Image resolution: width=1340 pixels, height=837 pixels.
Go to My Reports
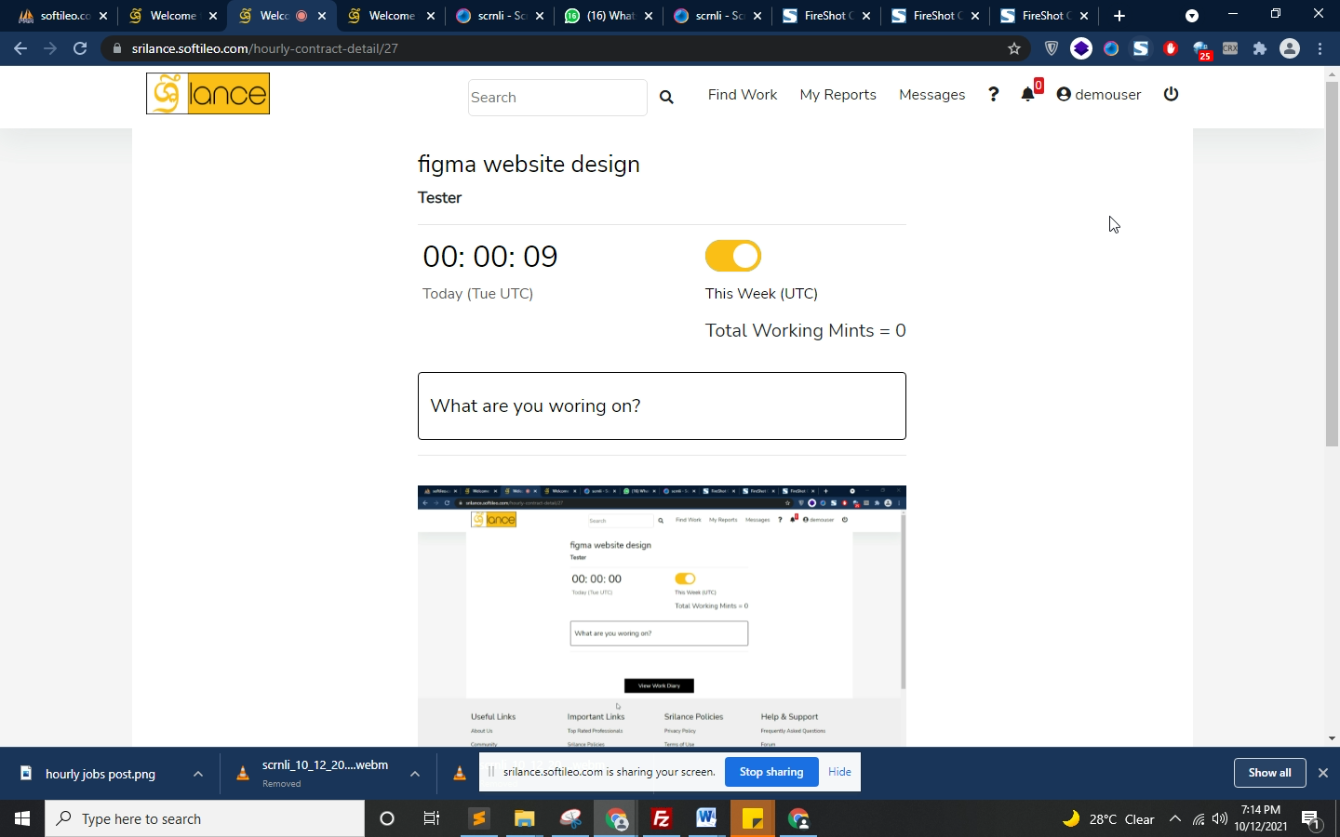pyautogui.click(x=837, y=94)
